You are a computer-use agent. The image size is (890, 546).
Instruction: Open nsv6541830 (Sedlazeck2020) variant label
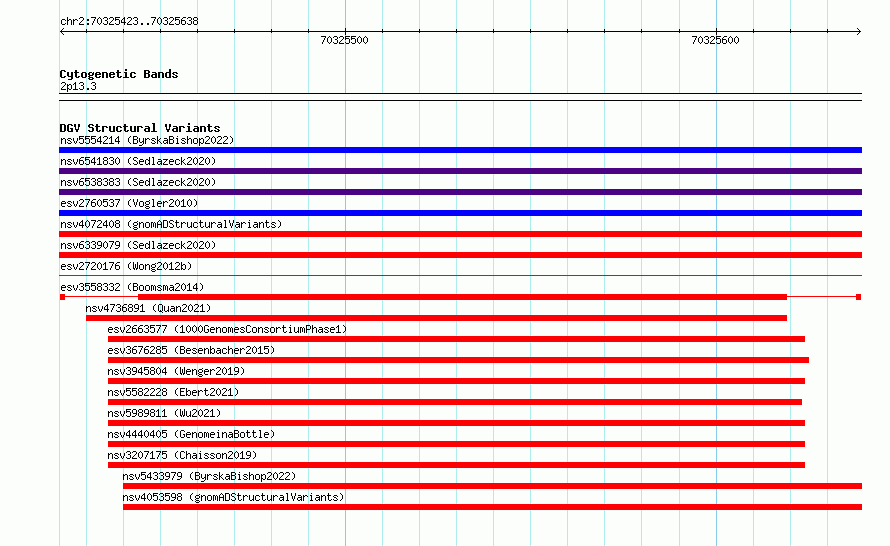tap(138, 161)
